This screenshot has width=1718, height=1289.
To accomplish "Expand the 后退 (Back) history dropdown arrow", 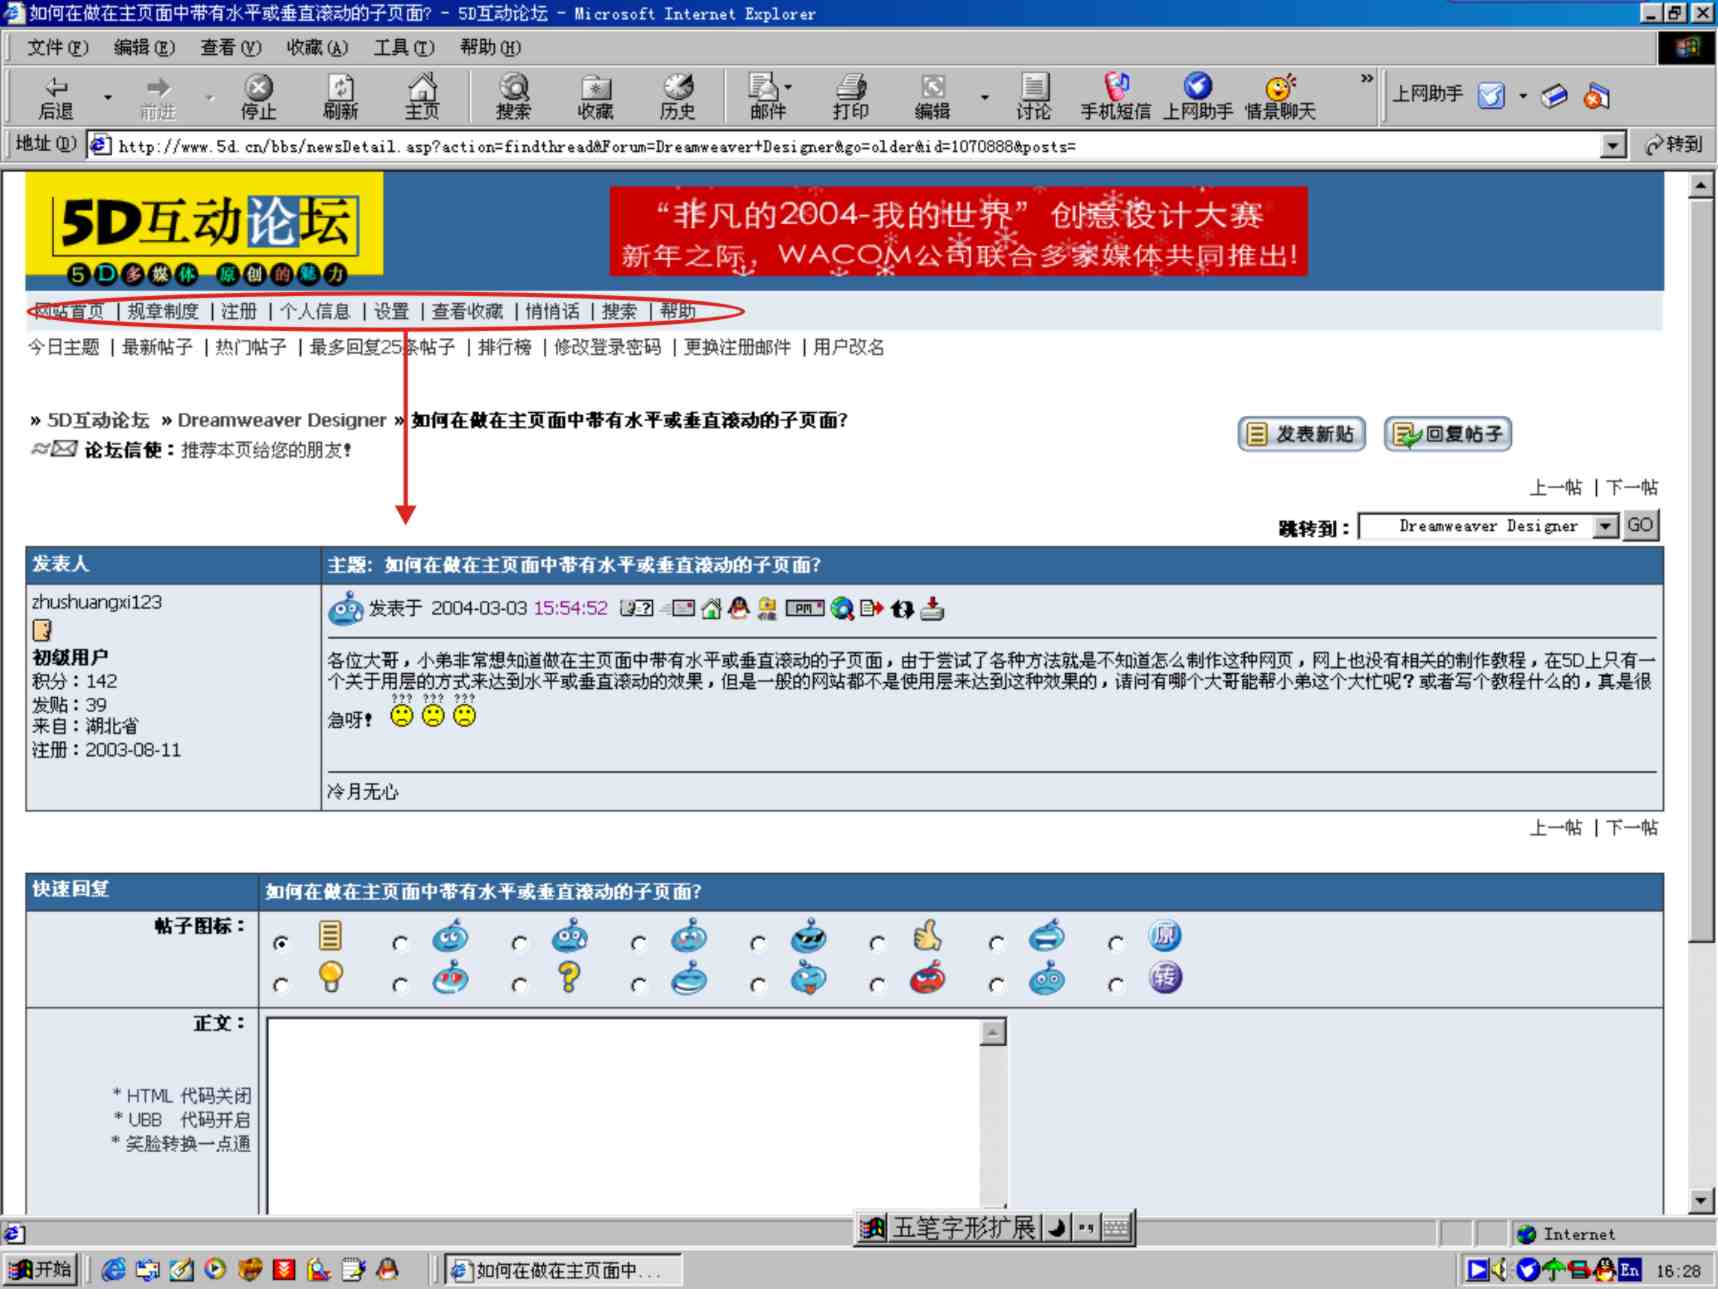I will pyautogui.click(x=108, y=97).
